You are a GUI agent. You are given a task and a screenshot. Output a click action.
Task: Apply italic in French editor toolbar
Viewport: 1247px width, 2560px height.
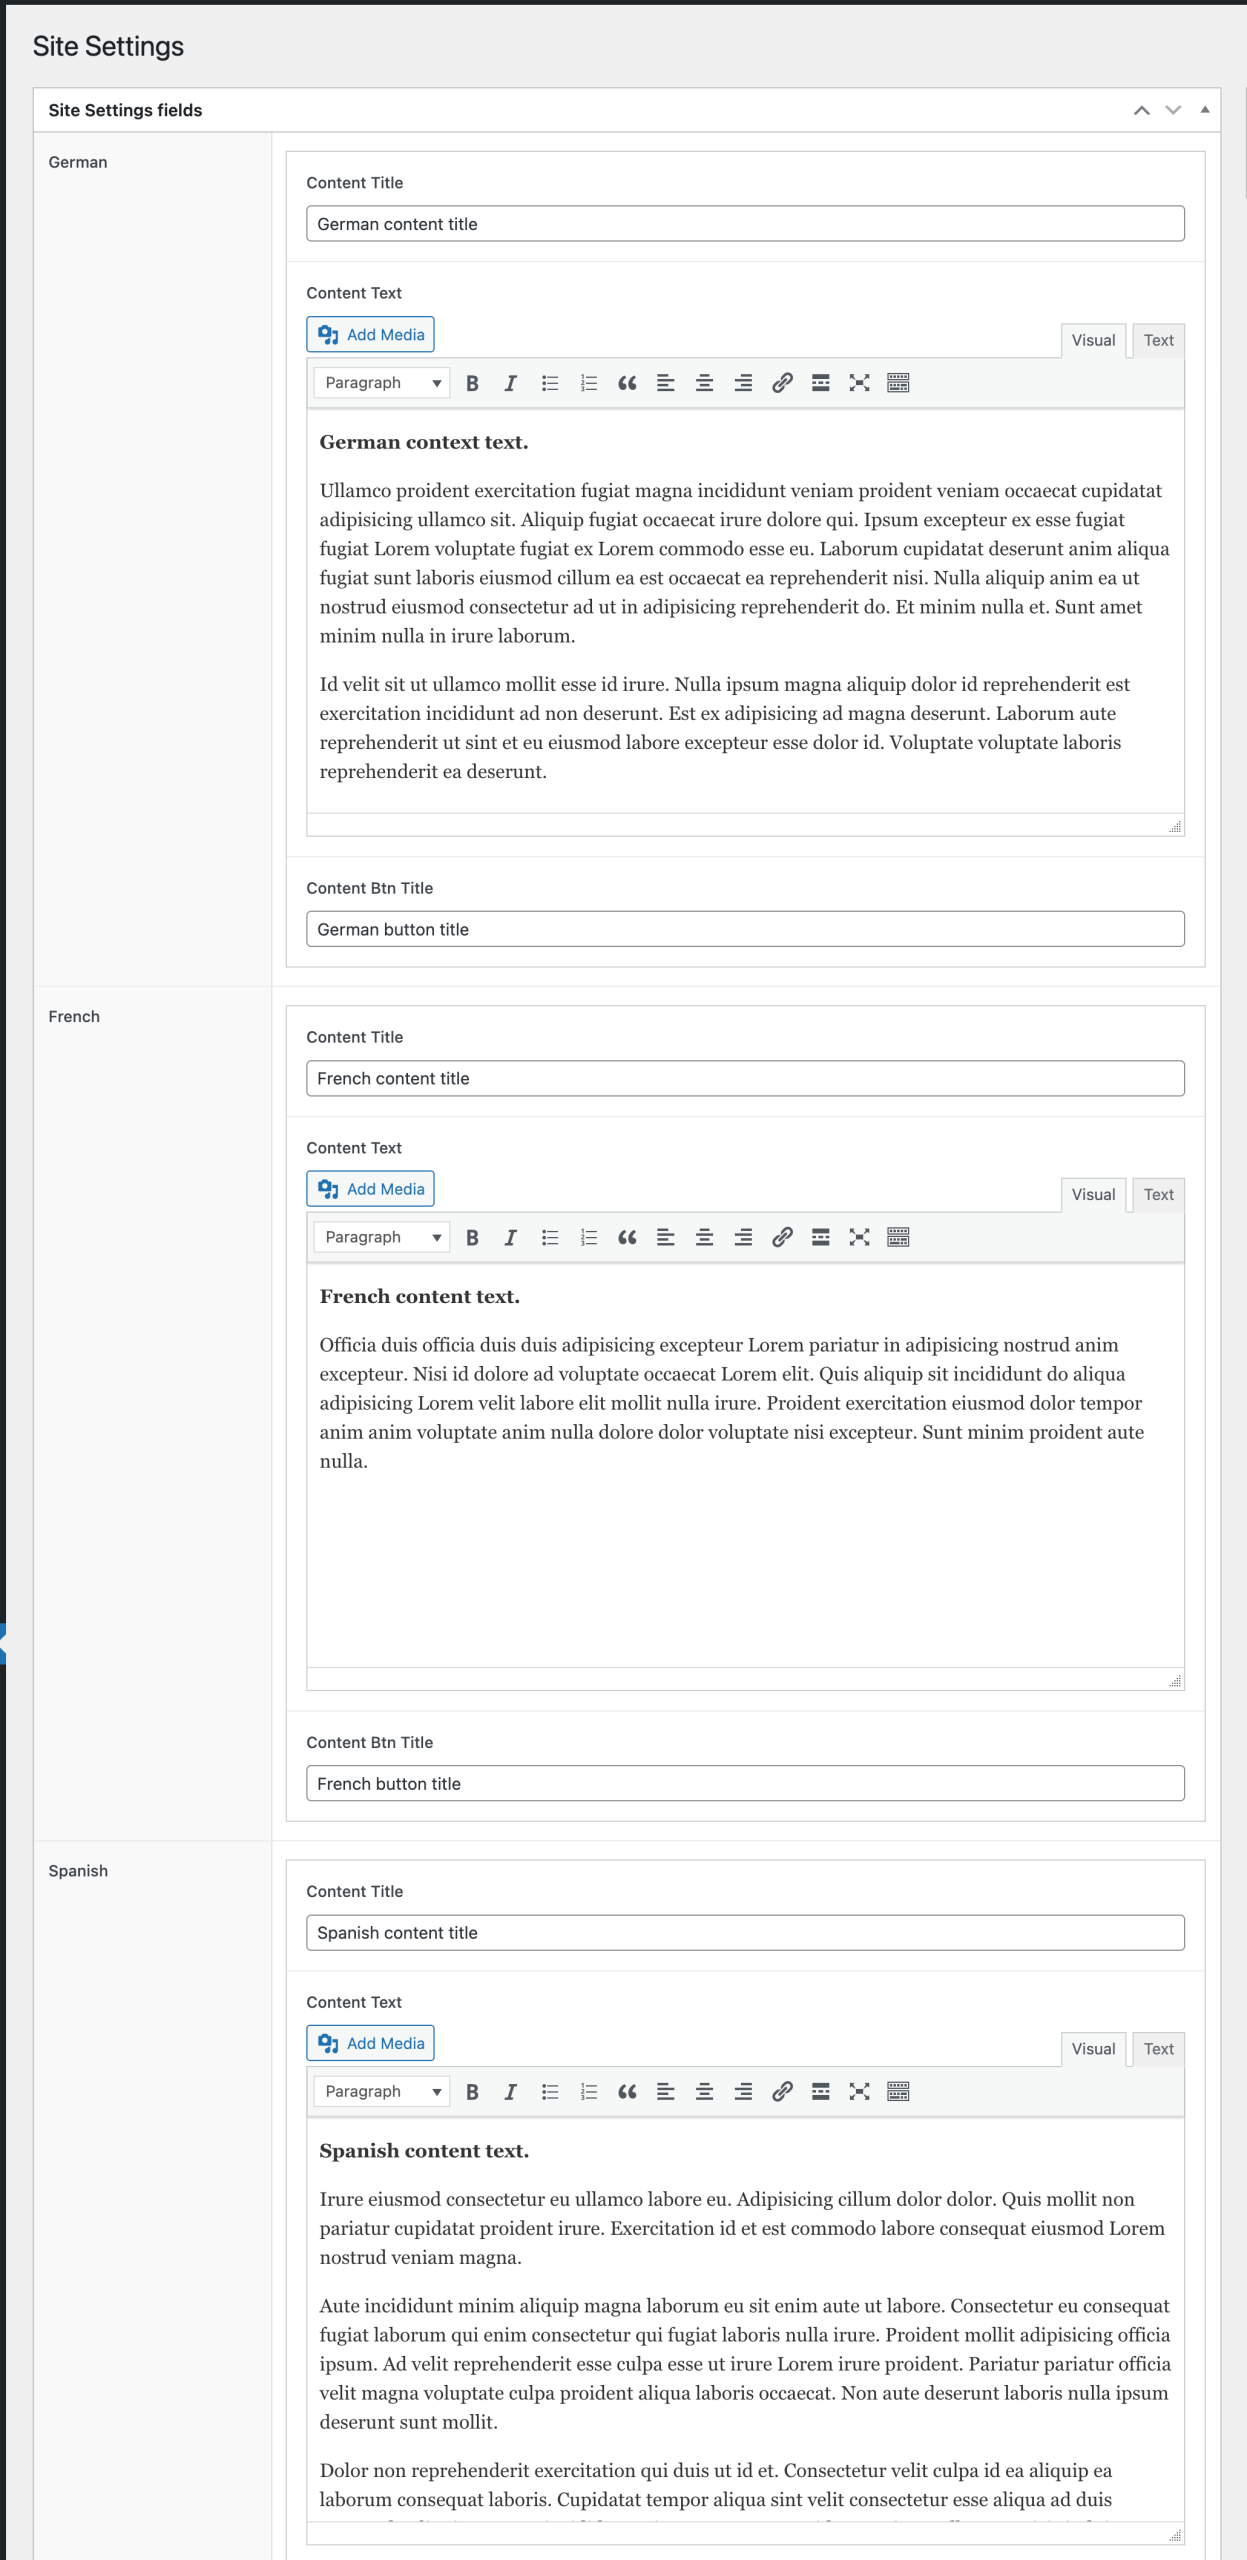[510, 1237]
